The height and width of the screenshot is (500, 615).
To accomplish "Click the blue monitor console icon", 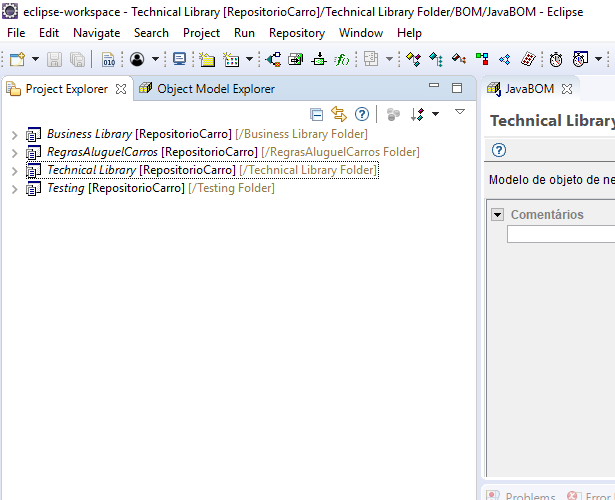I will (x=179, y=59).
